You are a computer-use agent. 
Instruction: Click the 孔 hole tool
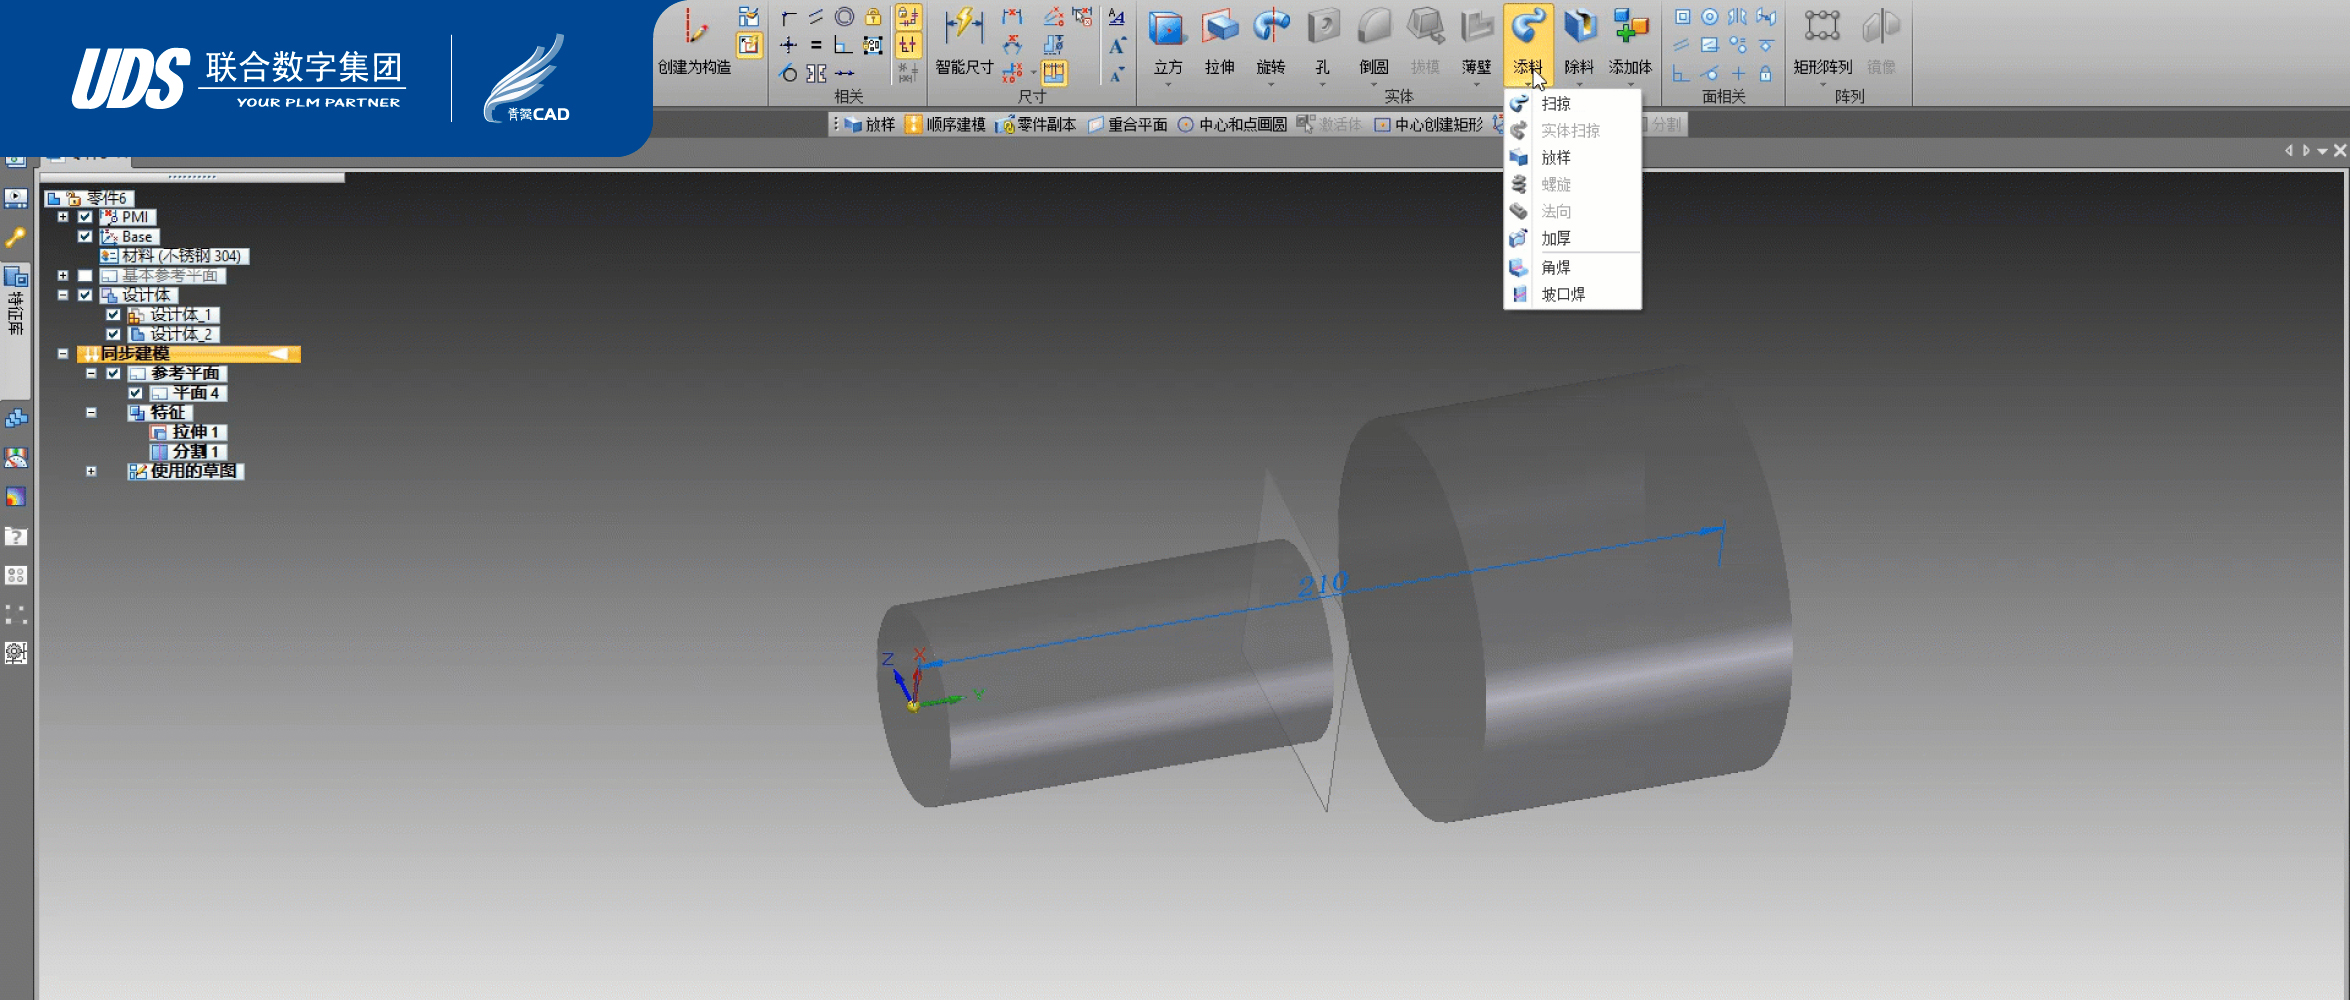pyautogui.click(x=1322, y=41)
